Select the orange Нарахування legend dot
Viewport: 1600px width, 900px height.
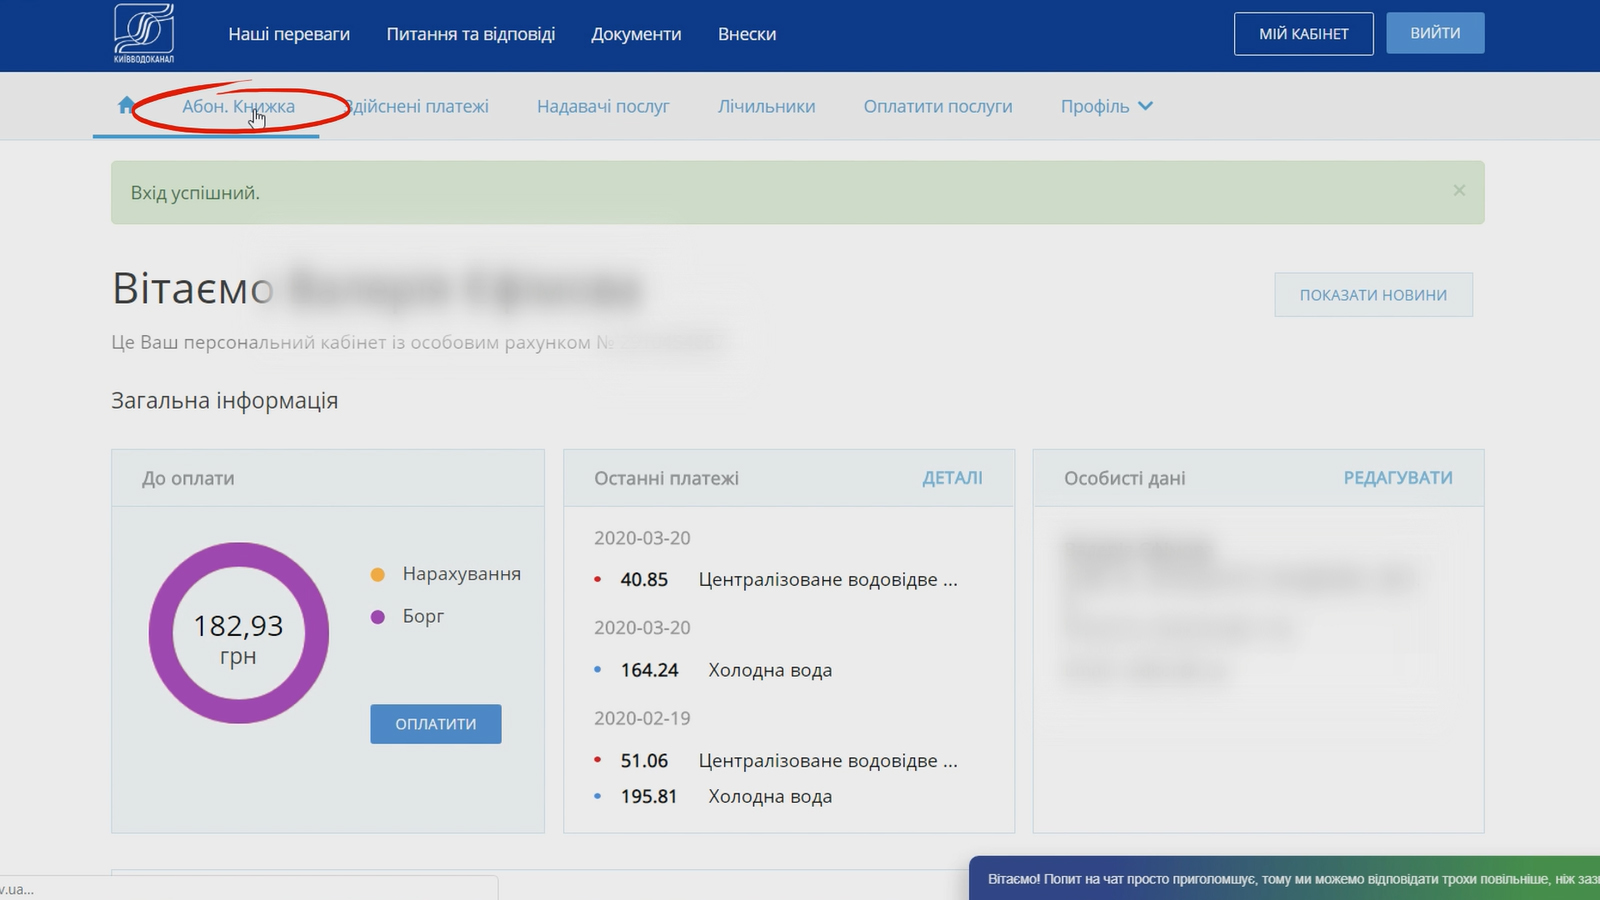coord(377,574)
